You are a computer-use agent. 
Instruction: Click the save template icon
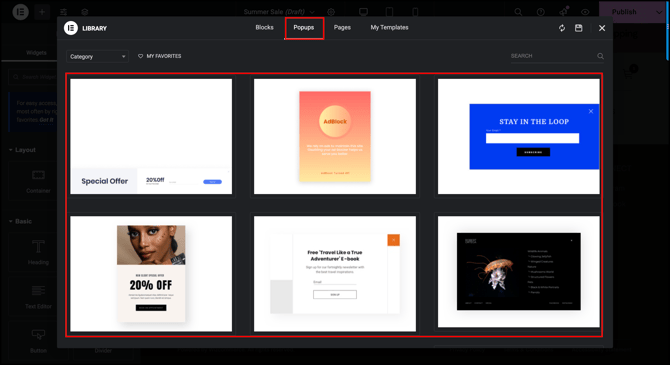click(579, 28)
